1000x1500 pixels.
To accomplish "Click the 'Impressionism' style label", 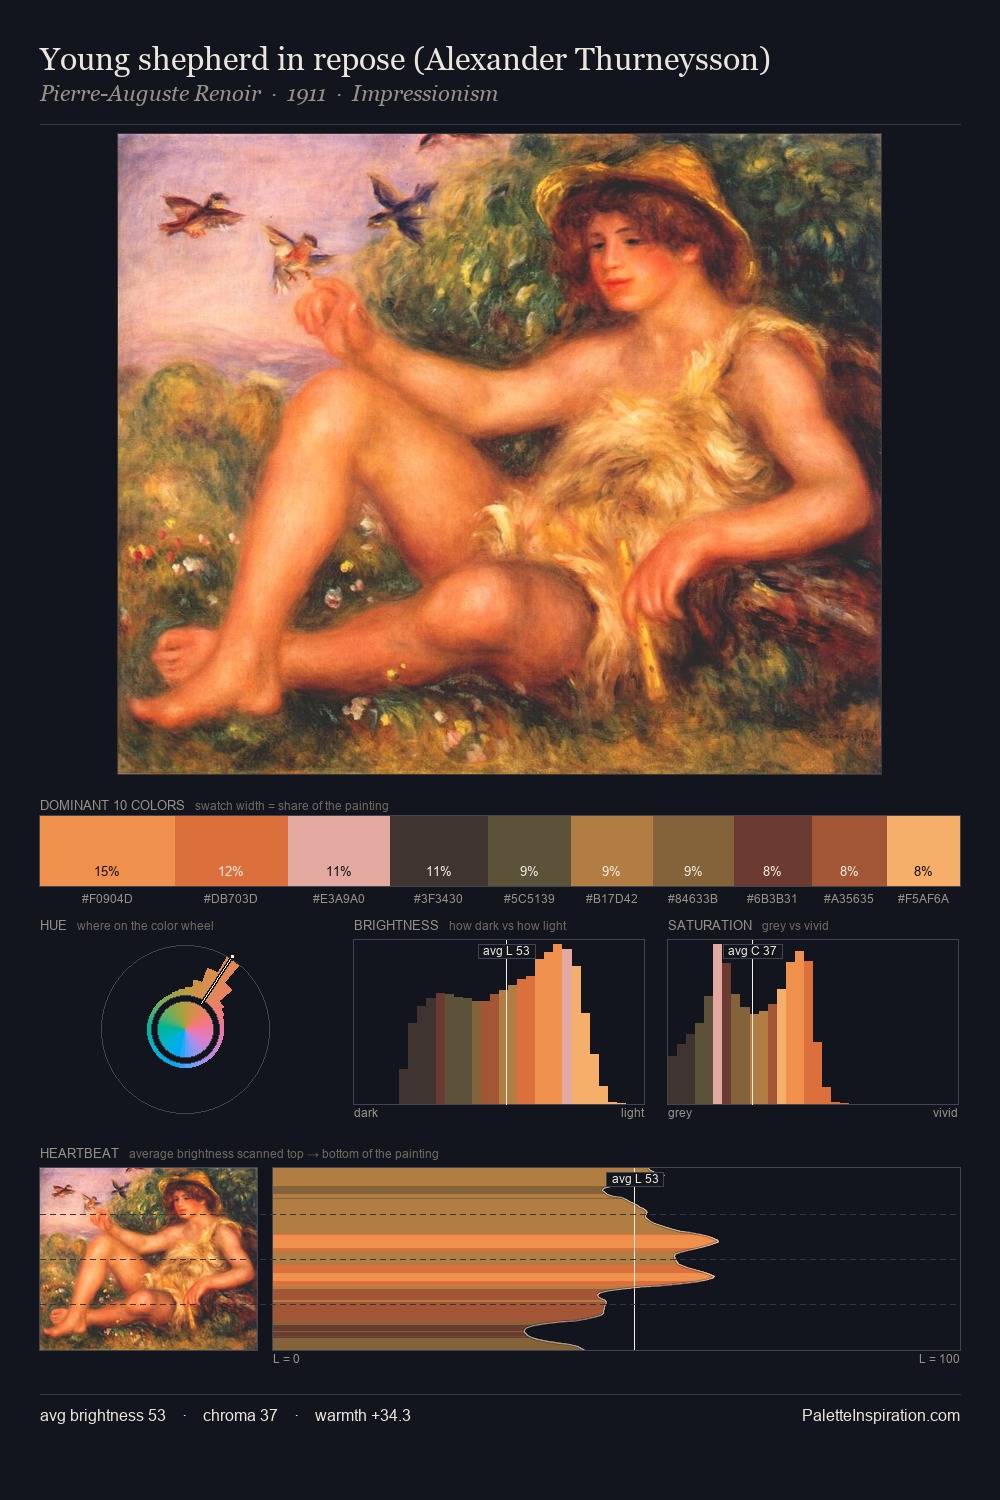I will click(425, 94).
